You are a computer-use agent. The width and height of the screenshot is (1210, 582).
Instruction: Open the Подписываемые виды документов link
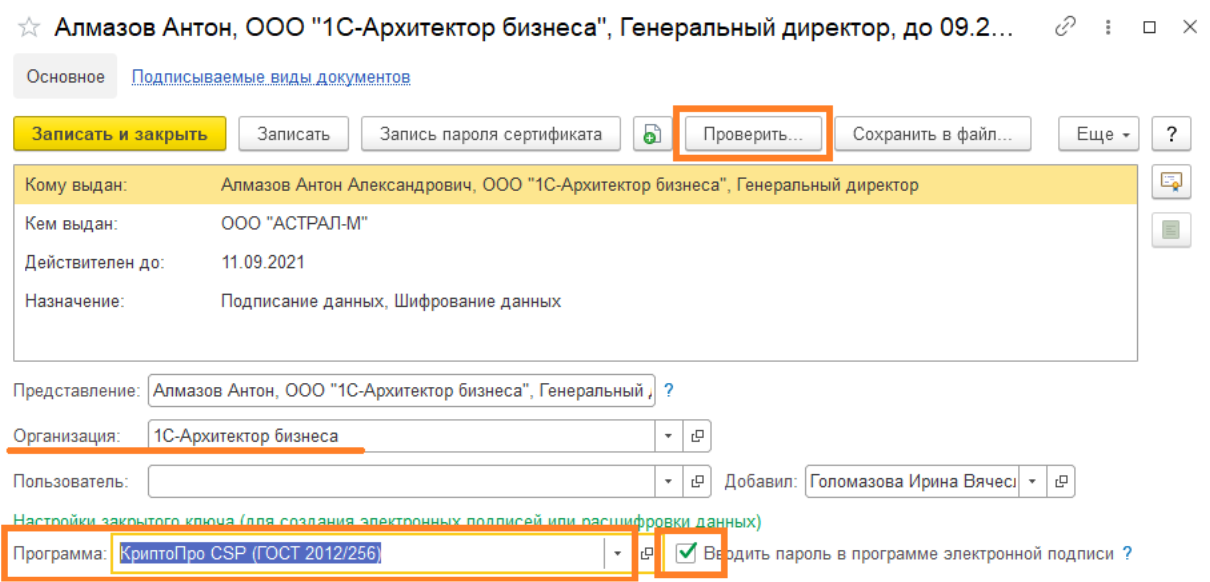[x=271, y=77]
